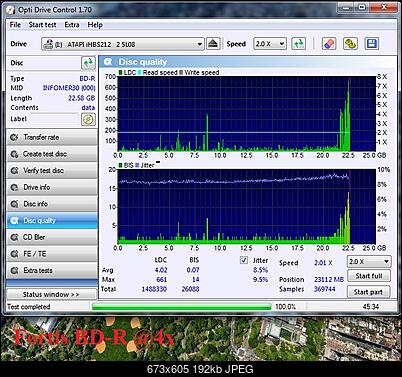
Task: Click the Position value 23112 MB
Action: point(329,280)
